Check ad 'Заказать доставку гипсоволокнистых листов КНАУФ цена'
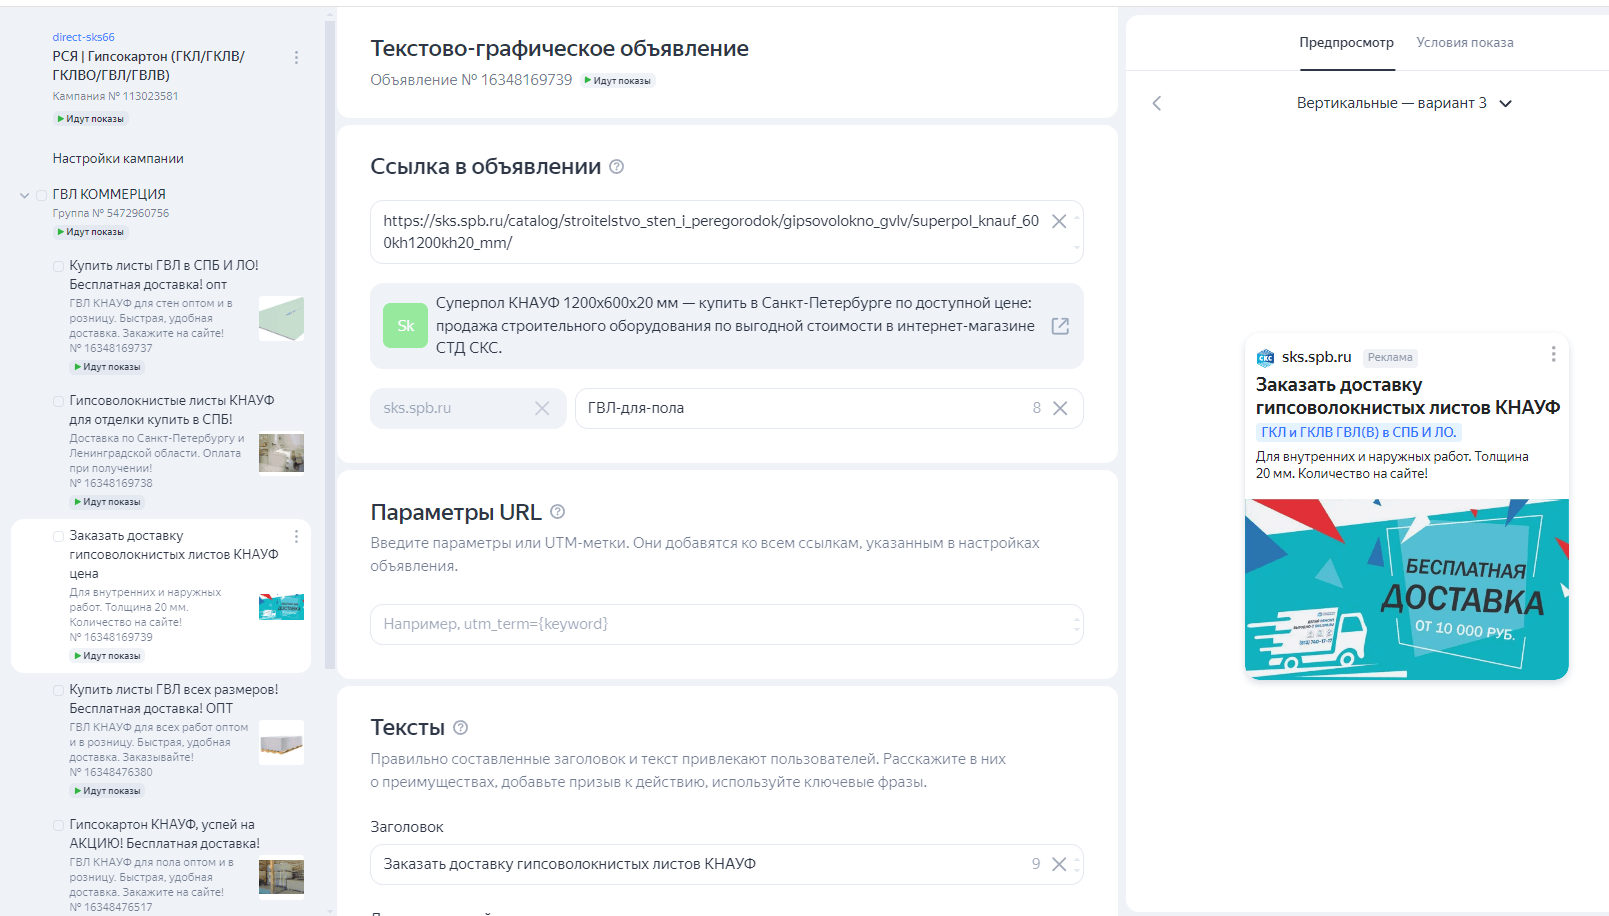This screenshot has width=1609, height=916. (59, 537)
